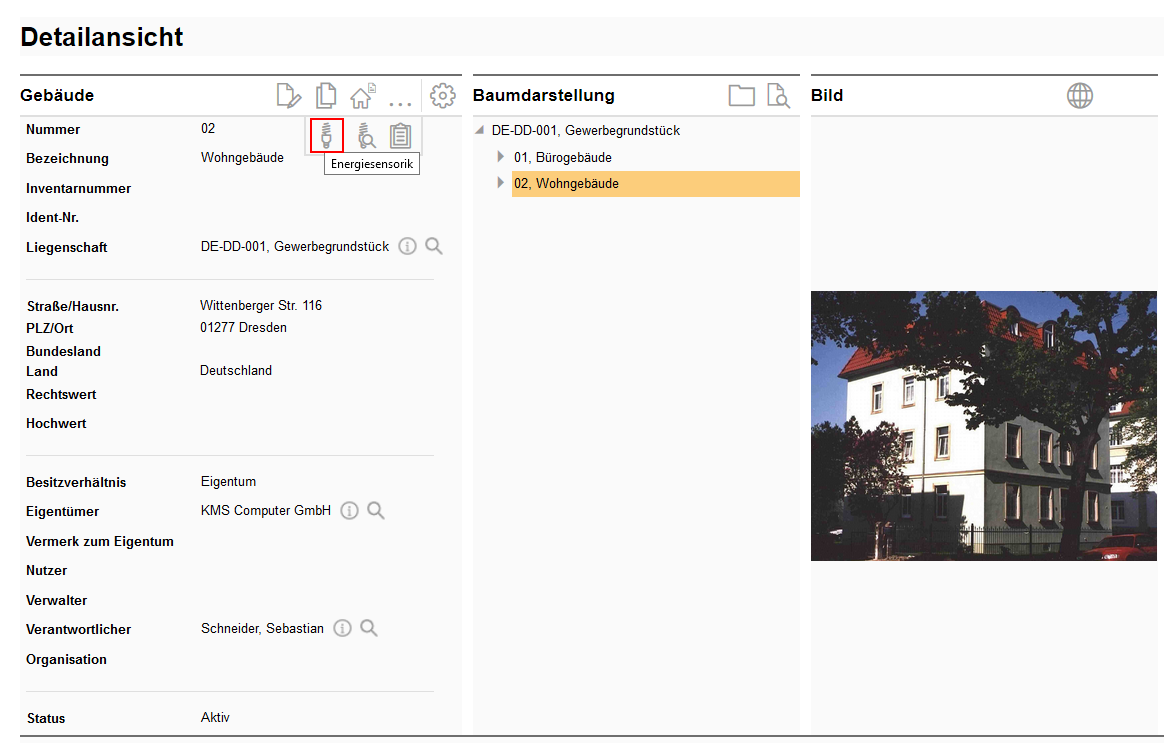
Task: Show info for Liegenschaft DE-DD-001
Action: tap(407, 246)
